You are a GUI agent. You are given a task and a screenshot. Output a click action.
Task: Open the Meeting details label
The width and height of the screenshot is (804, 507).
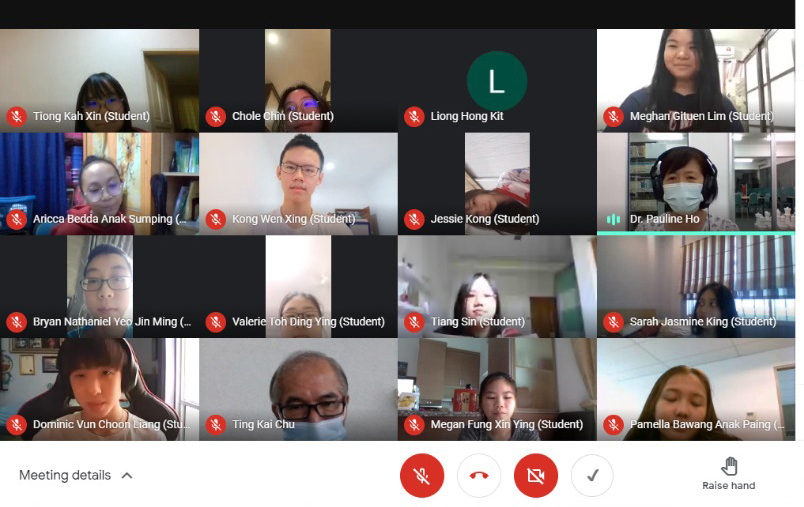(65, 475)
